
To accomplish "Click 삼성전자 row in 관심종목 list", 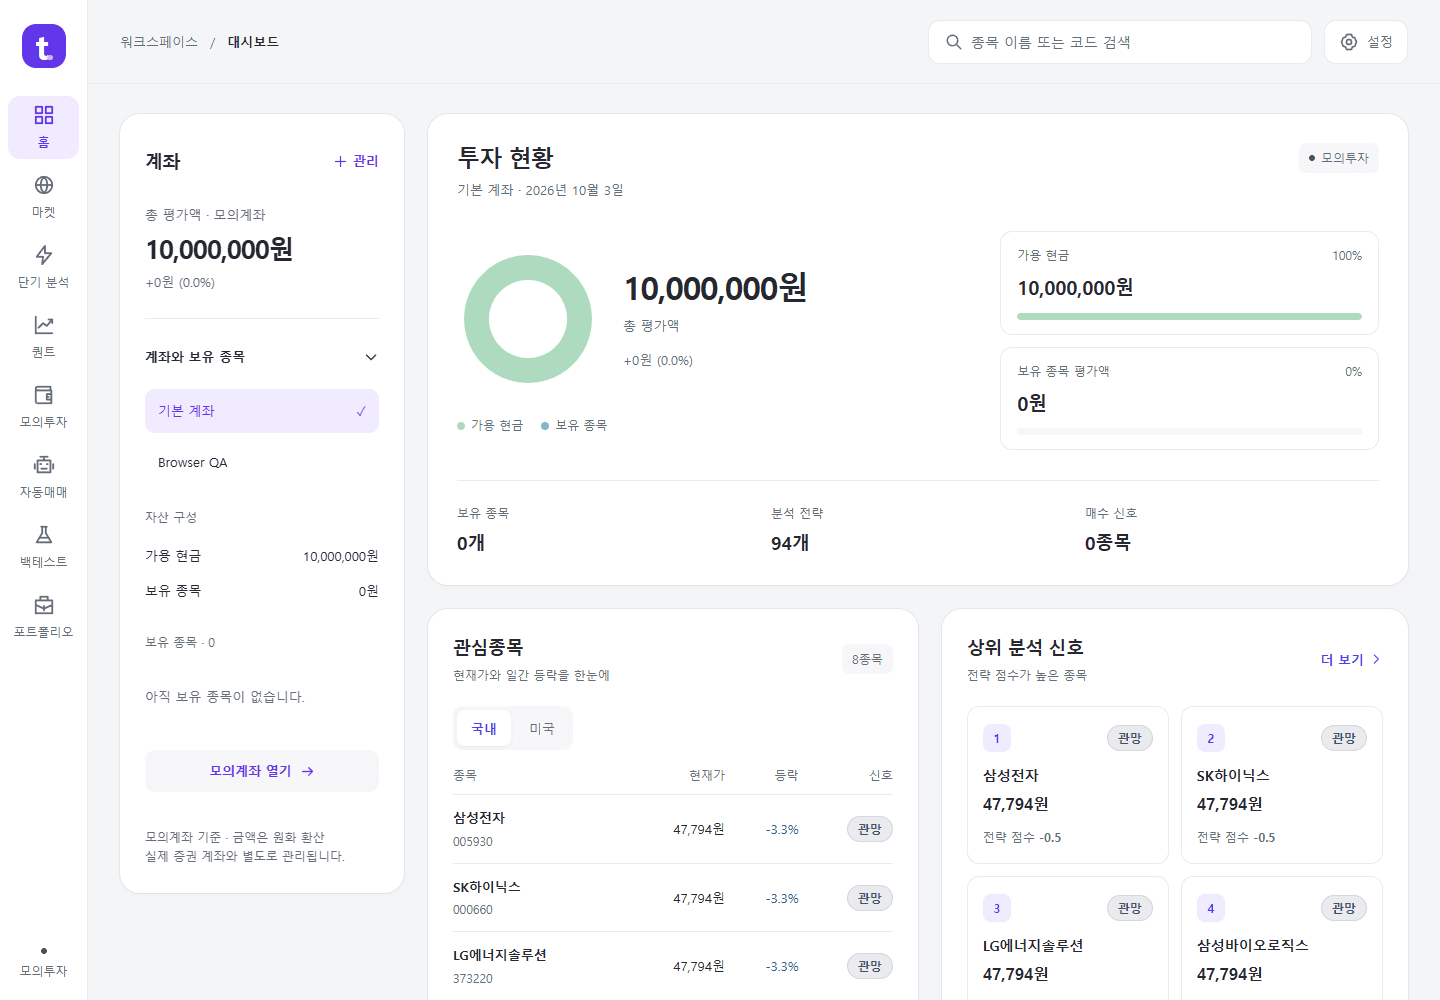I will click(673, 829).
